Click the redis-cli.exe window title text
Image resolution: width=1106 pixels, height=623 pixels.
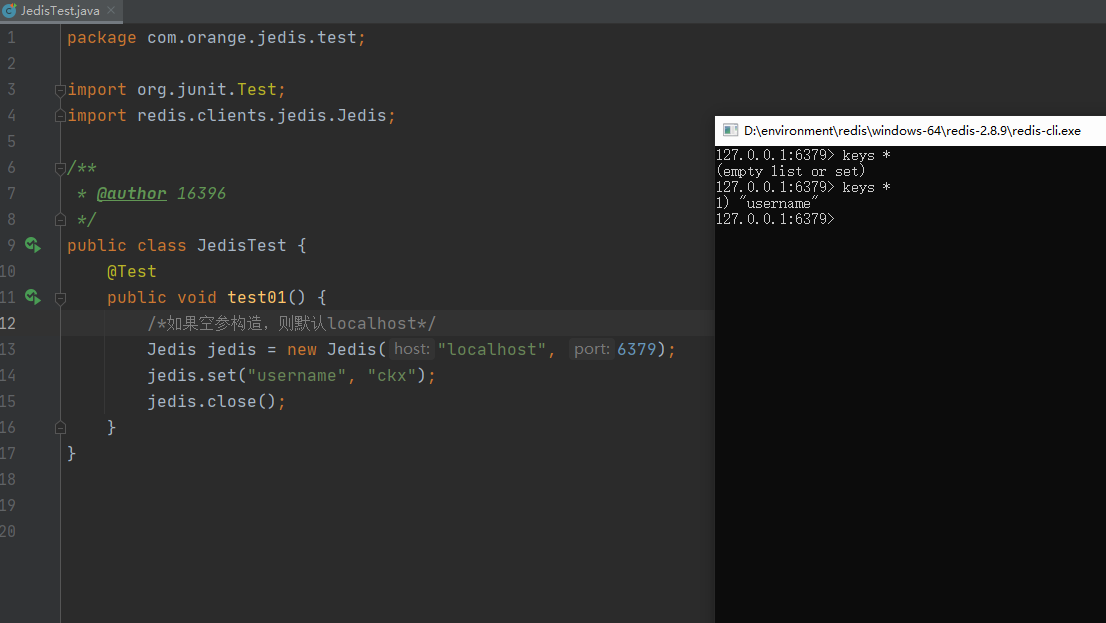click(912, 131)
